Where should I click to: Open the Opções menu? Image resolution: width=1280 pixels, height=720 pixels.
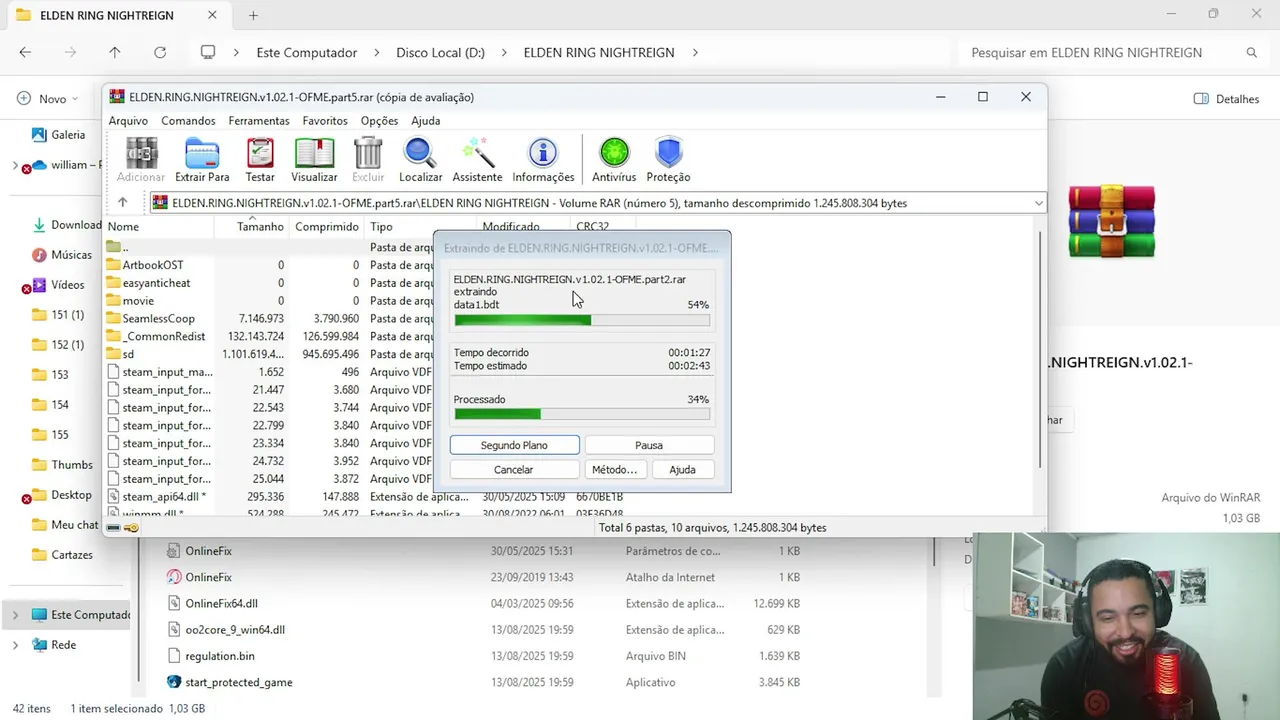pyautogui.click(x=379, y=121)
